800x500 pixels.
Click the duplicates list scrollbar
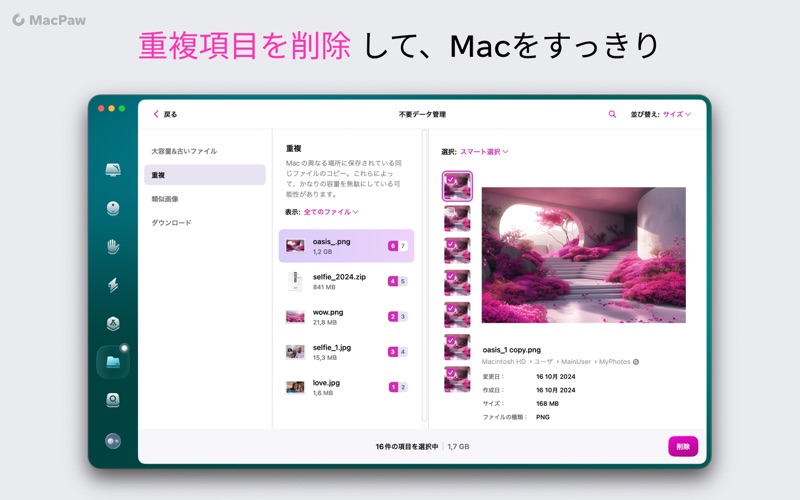(x=424, y=276)
